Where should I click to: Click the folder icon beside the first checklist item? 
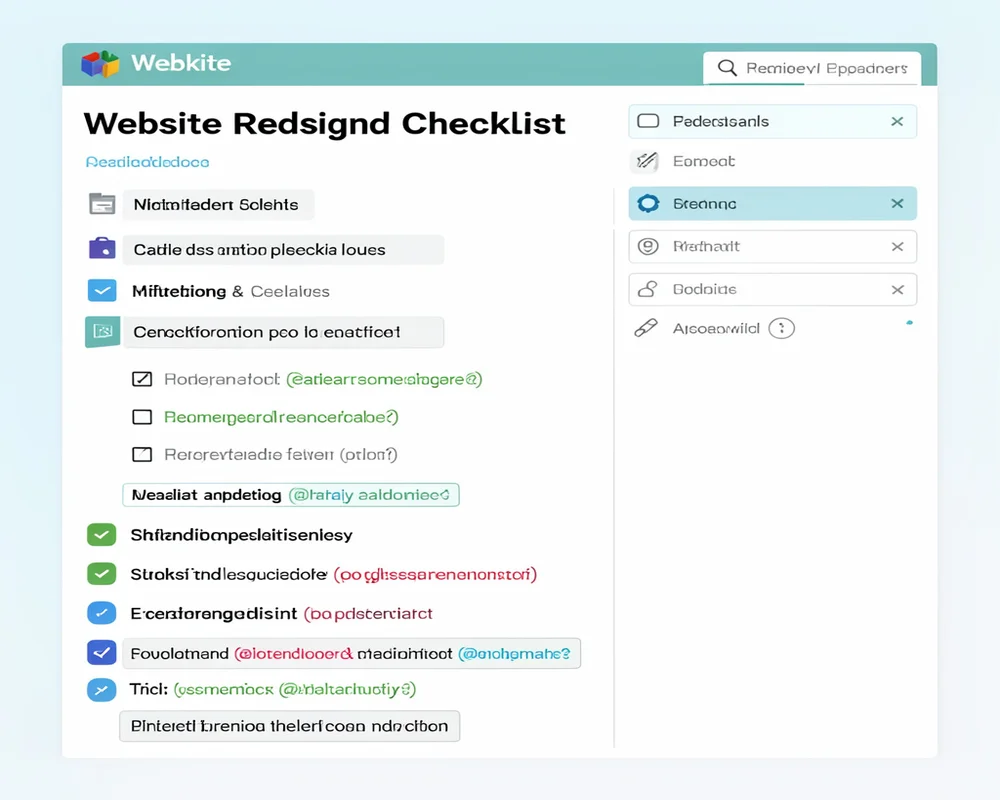click(x=102, y=203)
